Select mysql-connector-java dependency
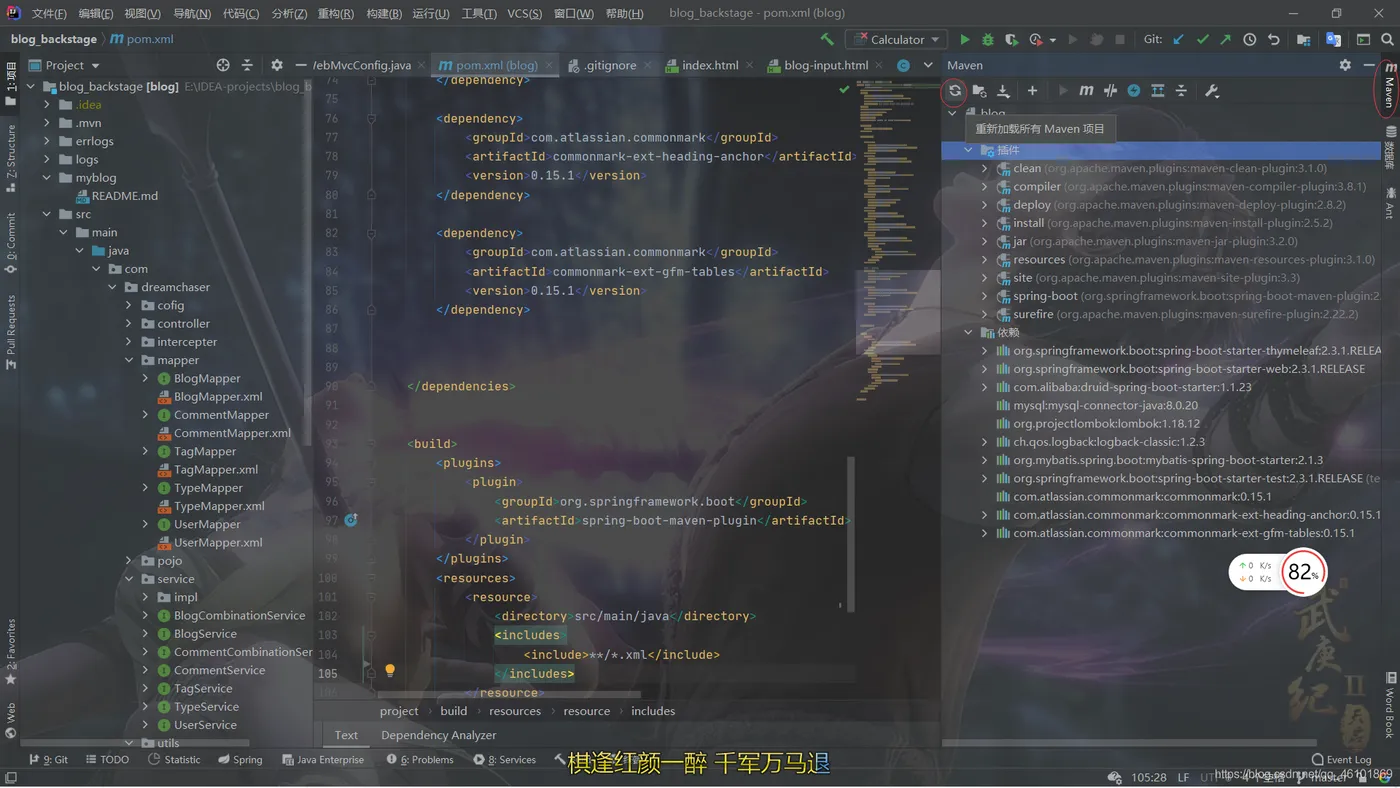 tap(1105, 406)
